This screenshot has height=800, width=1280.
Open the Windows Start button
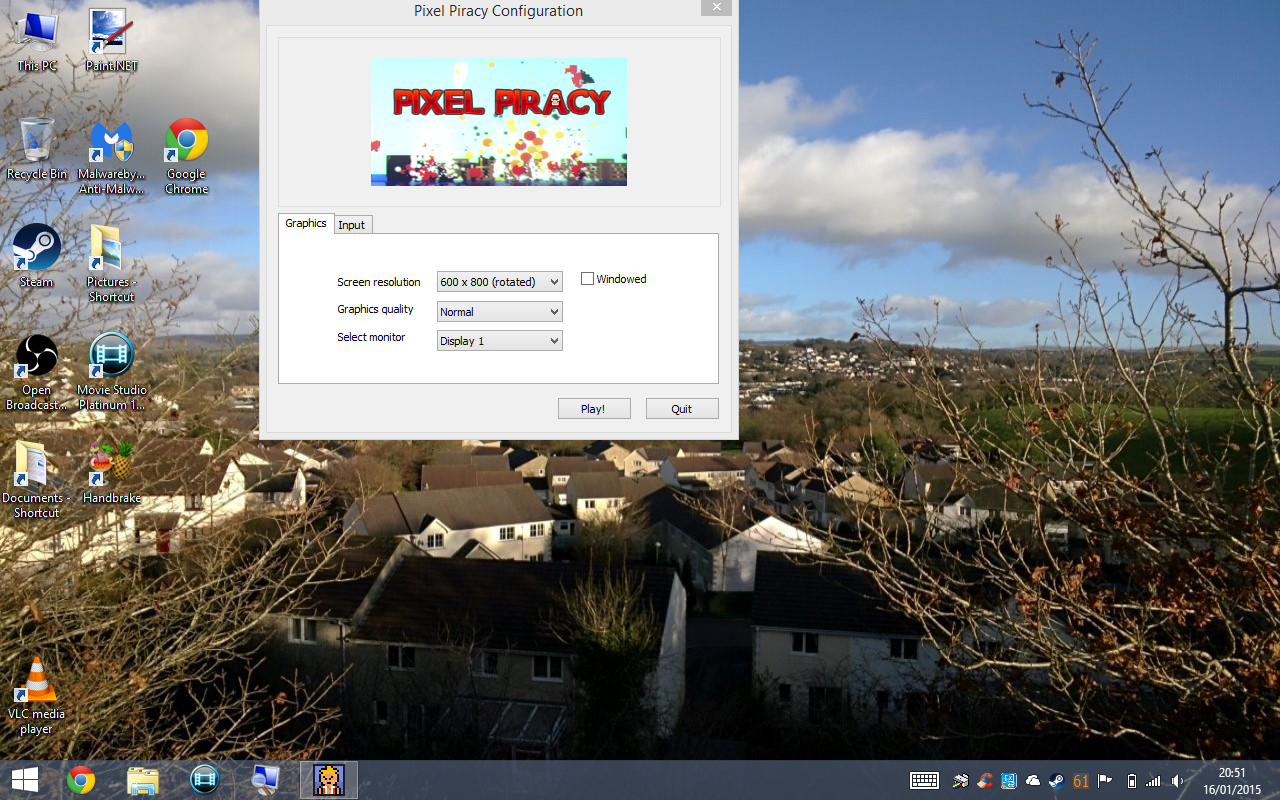(25, 780)
